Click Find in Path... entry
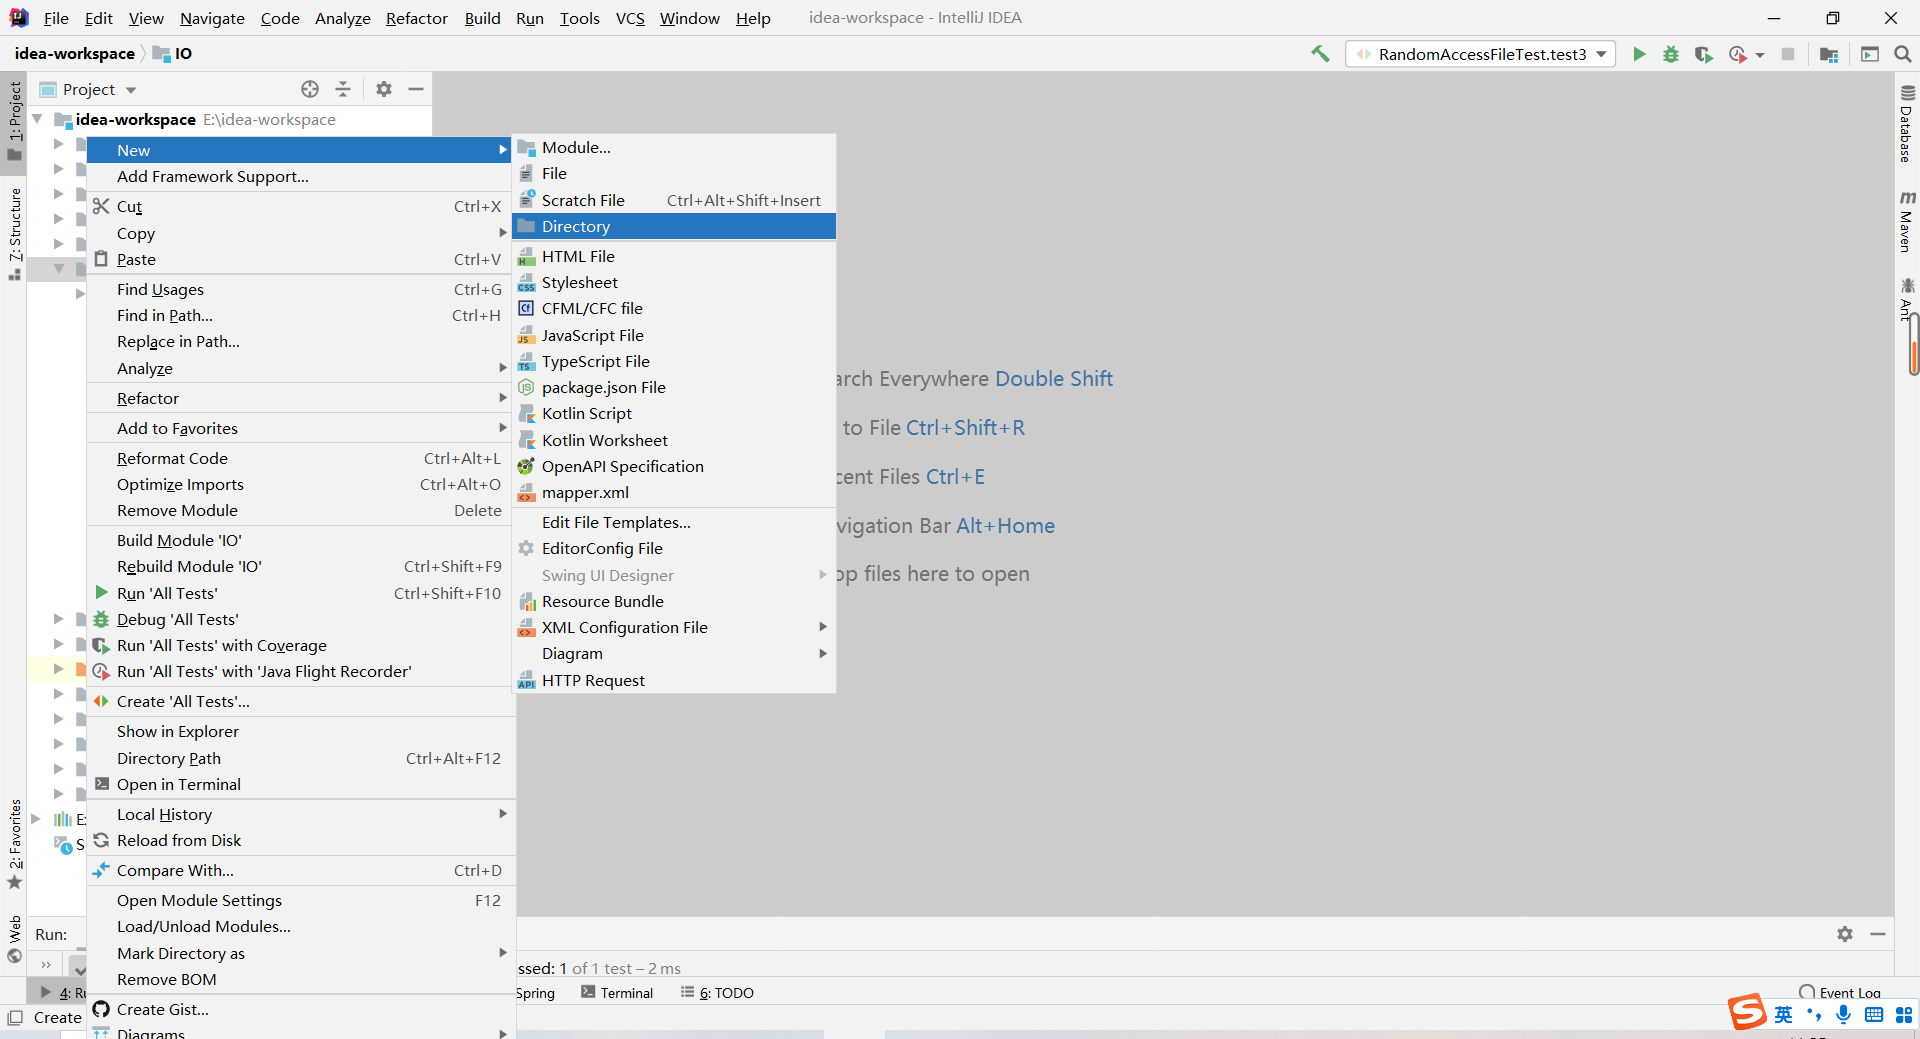The width and height of the screenshot is (1920, 1039). [301, 315]
